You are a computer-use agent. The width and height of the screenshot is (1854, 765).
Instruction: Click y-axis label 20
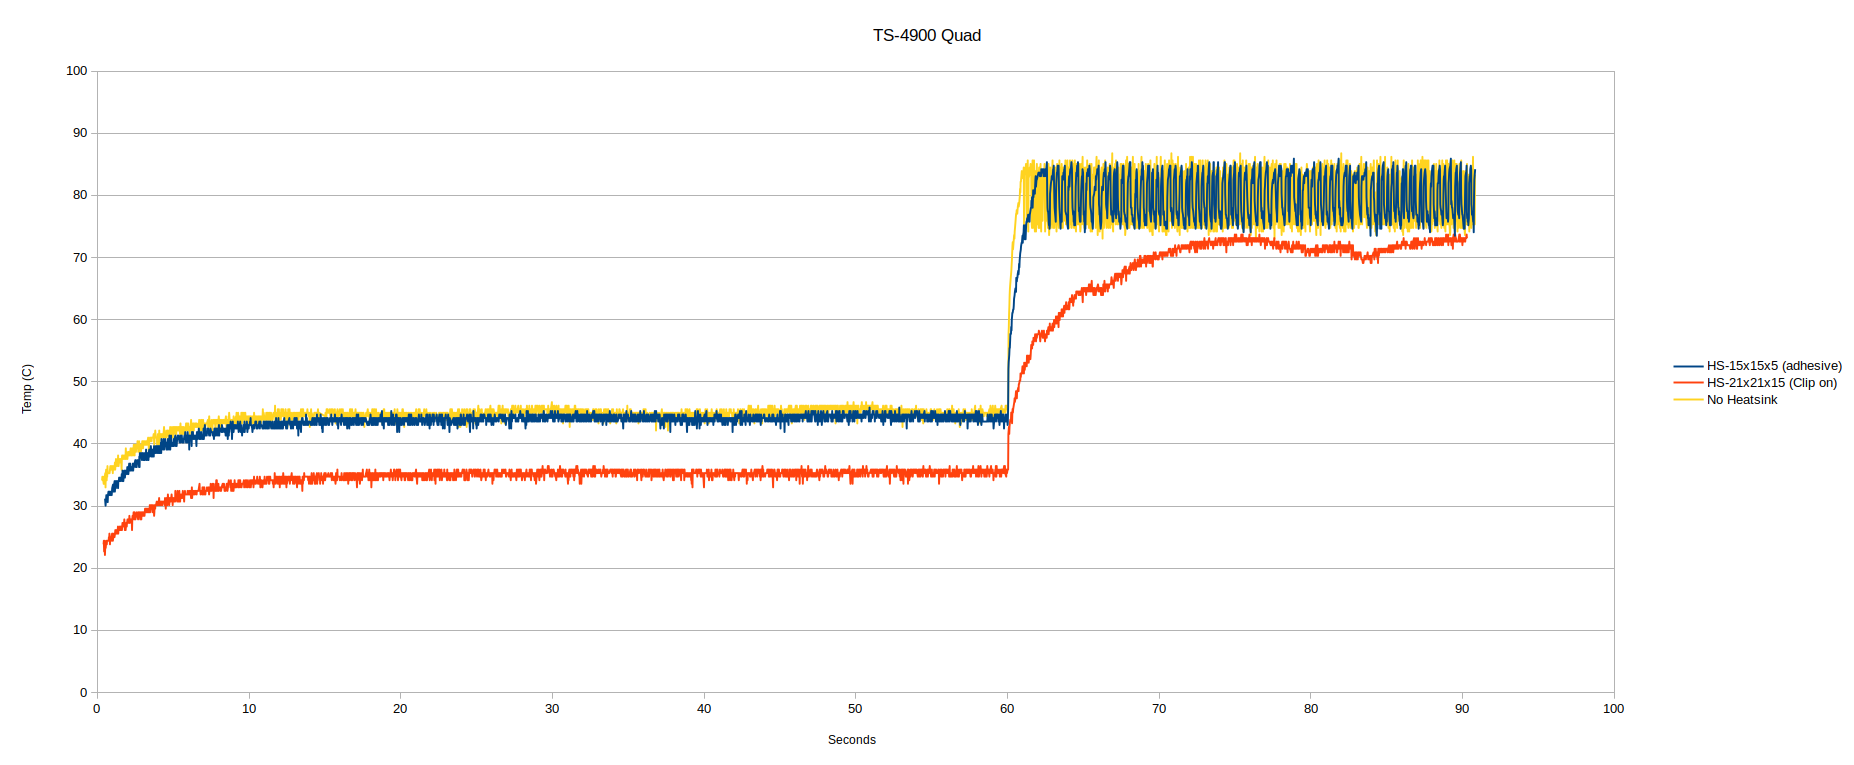point(80,568)
